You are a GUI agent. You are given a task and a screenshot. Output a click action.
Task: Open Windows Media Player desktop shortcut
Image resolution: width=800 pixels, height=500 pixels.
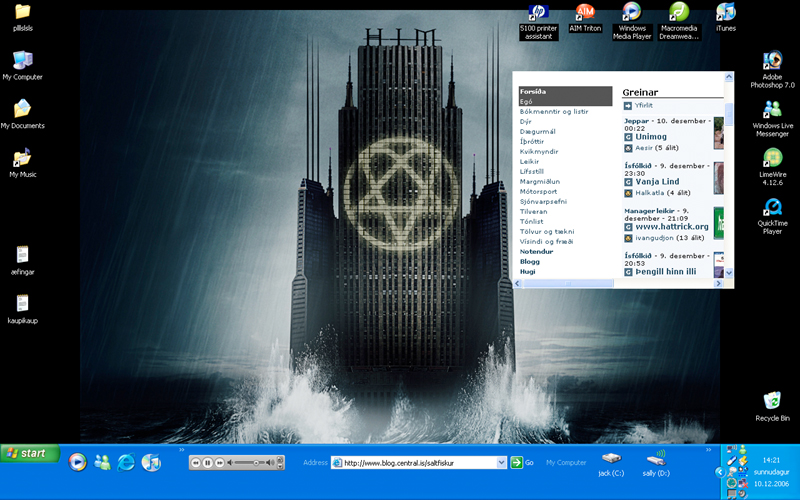point(632,21)
